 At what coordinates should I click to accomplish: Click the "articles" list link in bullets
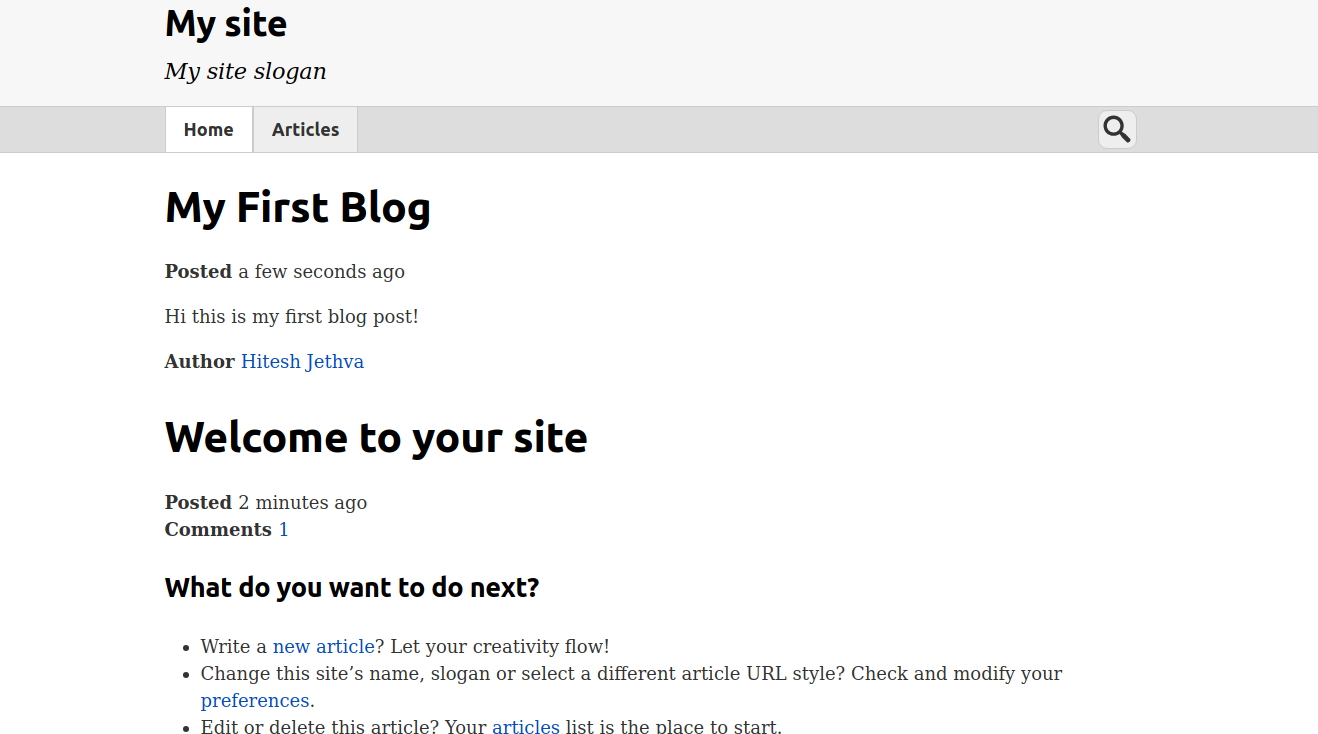click(525, 727)
